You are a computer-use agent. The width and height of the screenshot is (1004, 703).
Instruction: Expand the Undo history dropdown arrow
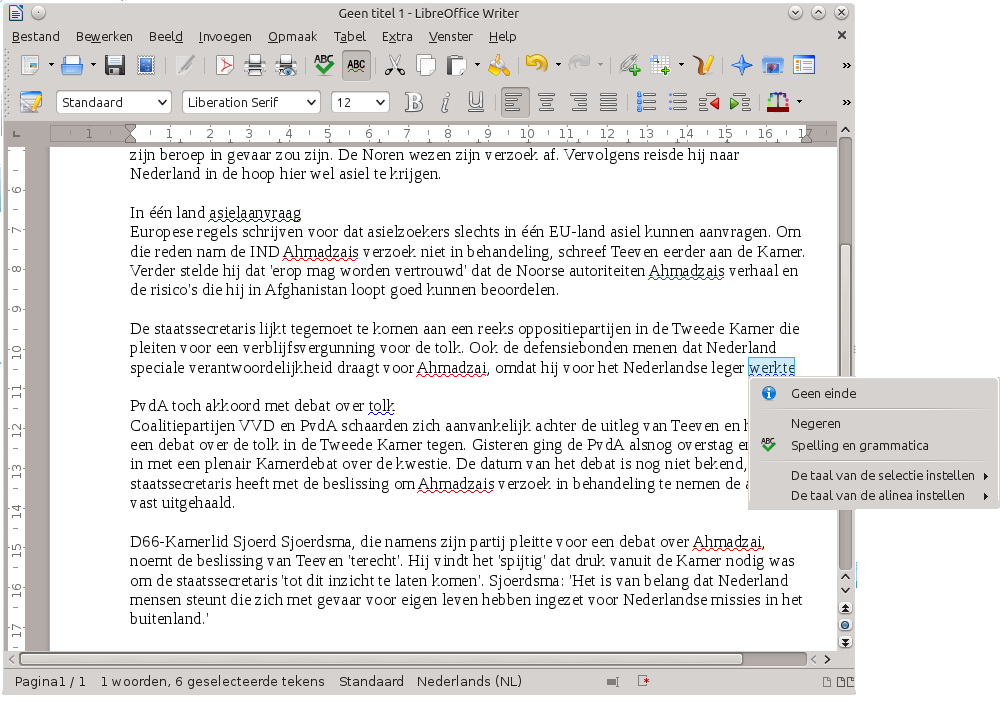(x=558, y=65)
